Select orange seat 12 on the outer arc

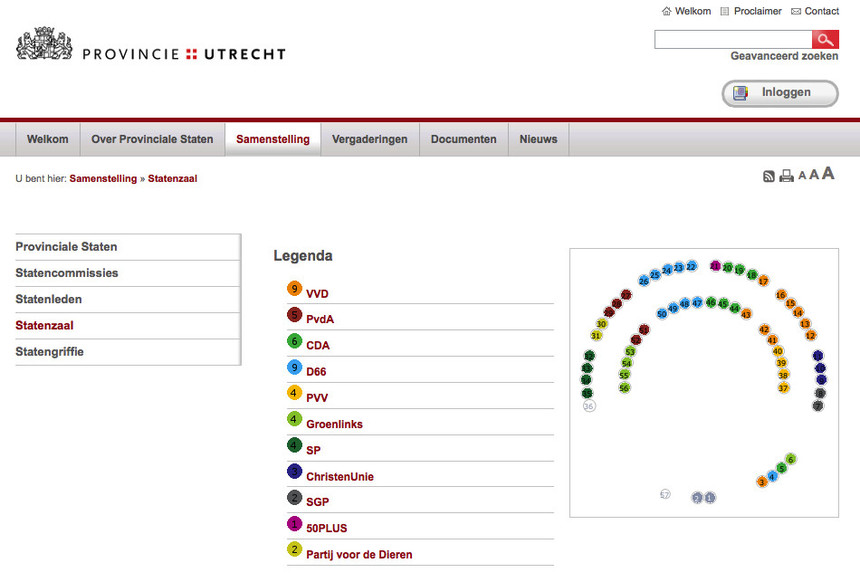pos(811,335)
